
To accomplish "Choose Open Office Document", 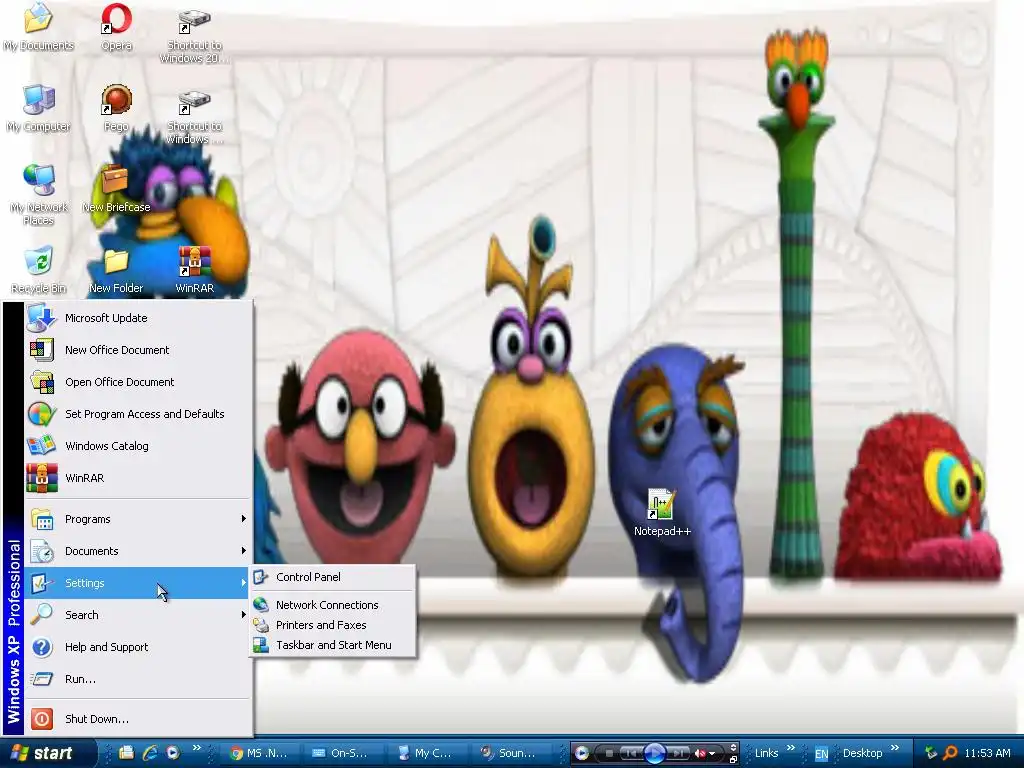I will coord(138,382).
